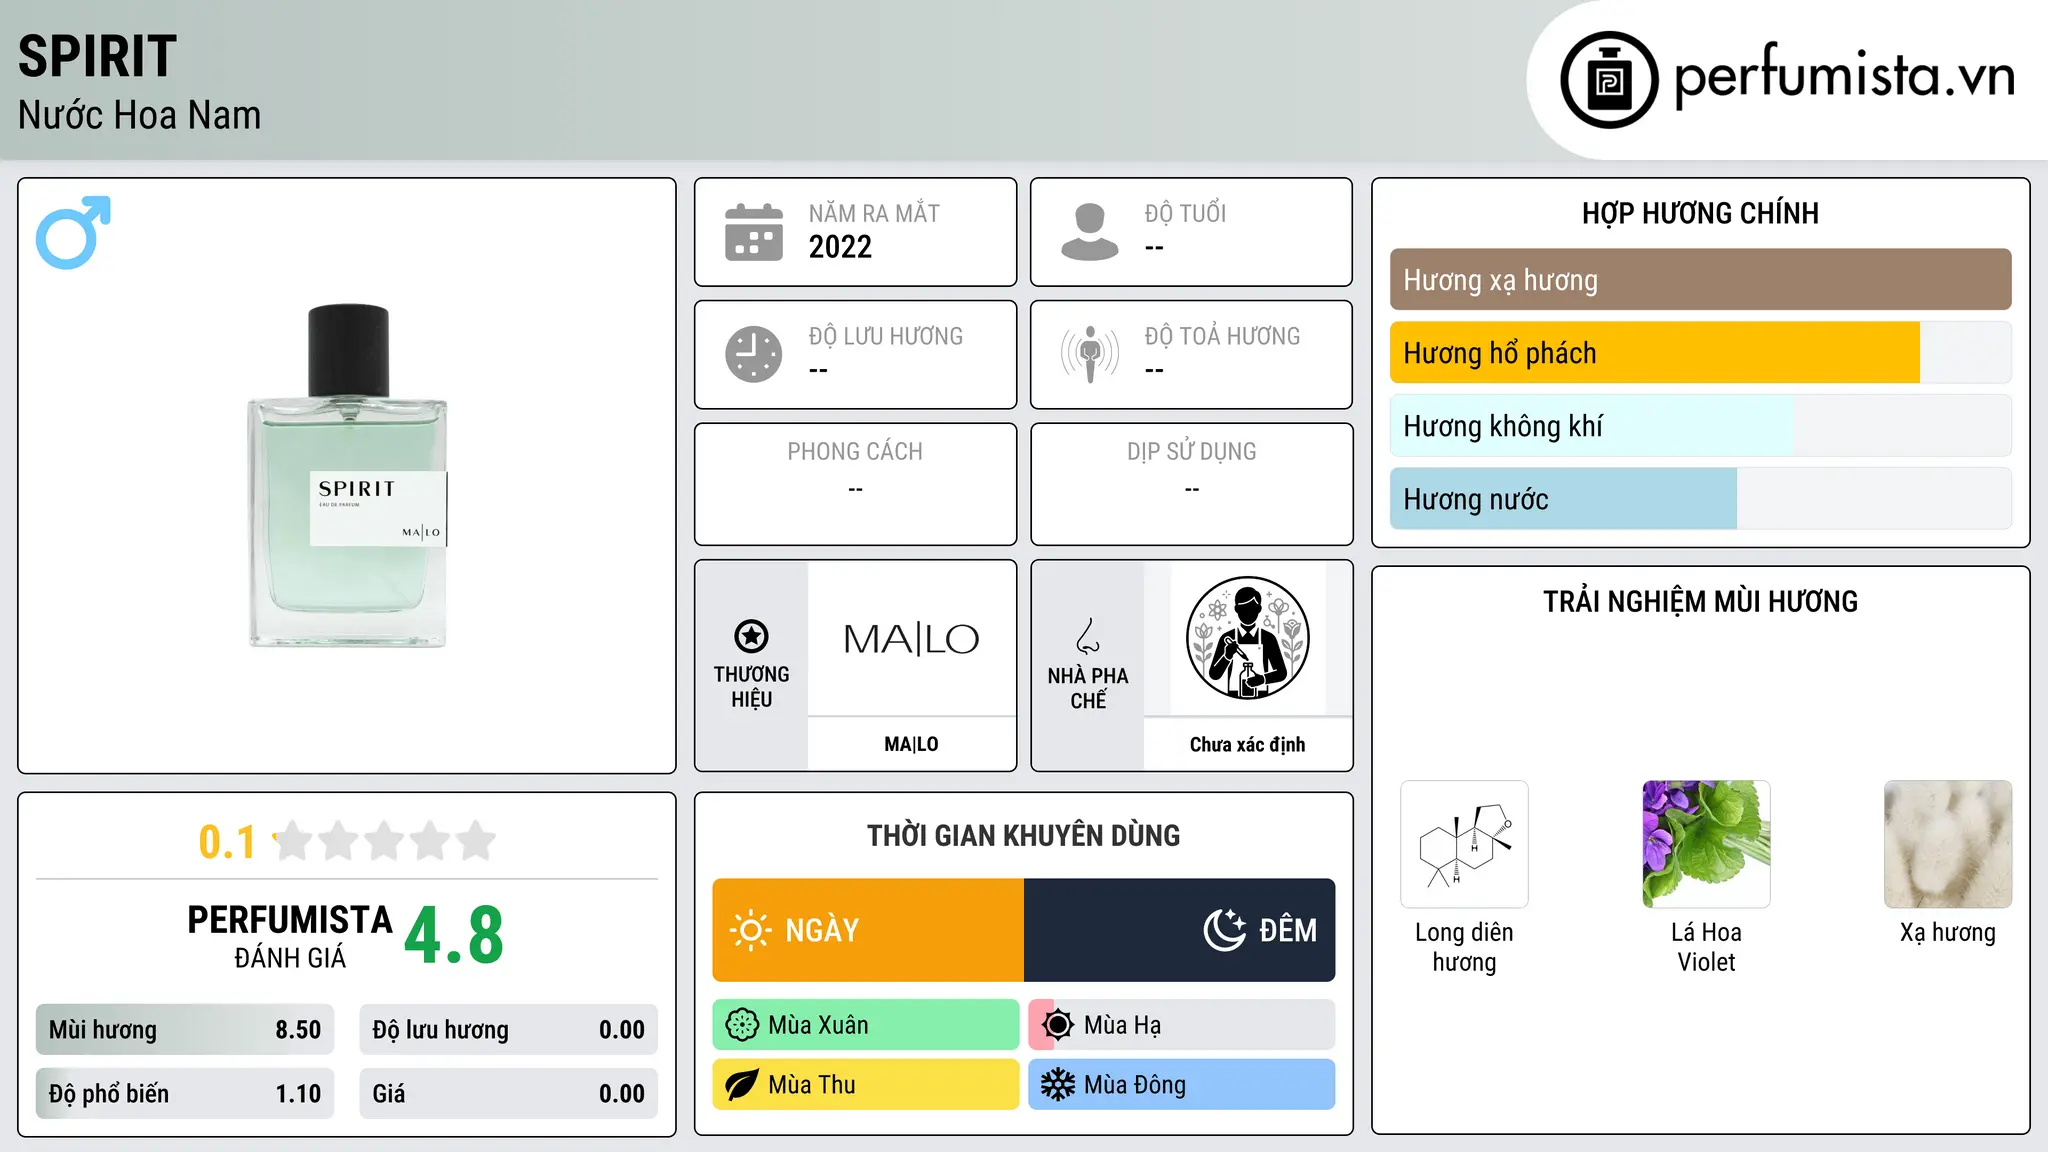
Task: Open the Long diên hương note image
Action: (1464, 844)
